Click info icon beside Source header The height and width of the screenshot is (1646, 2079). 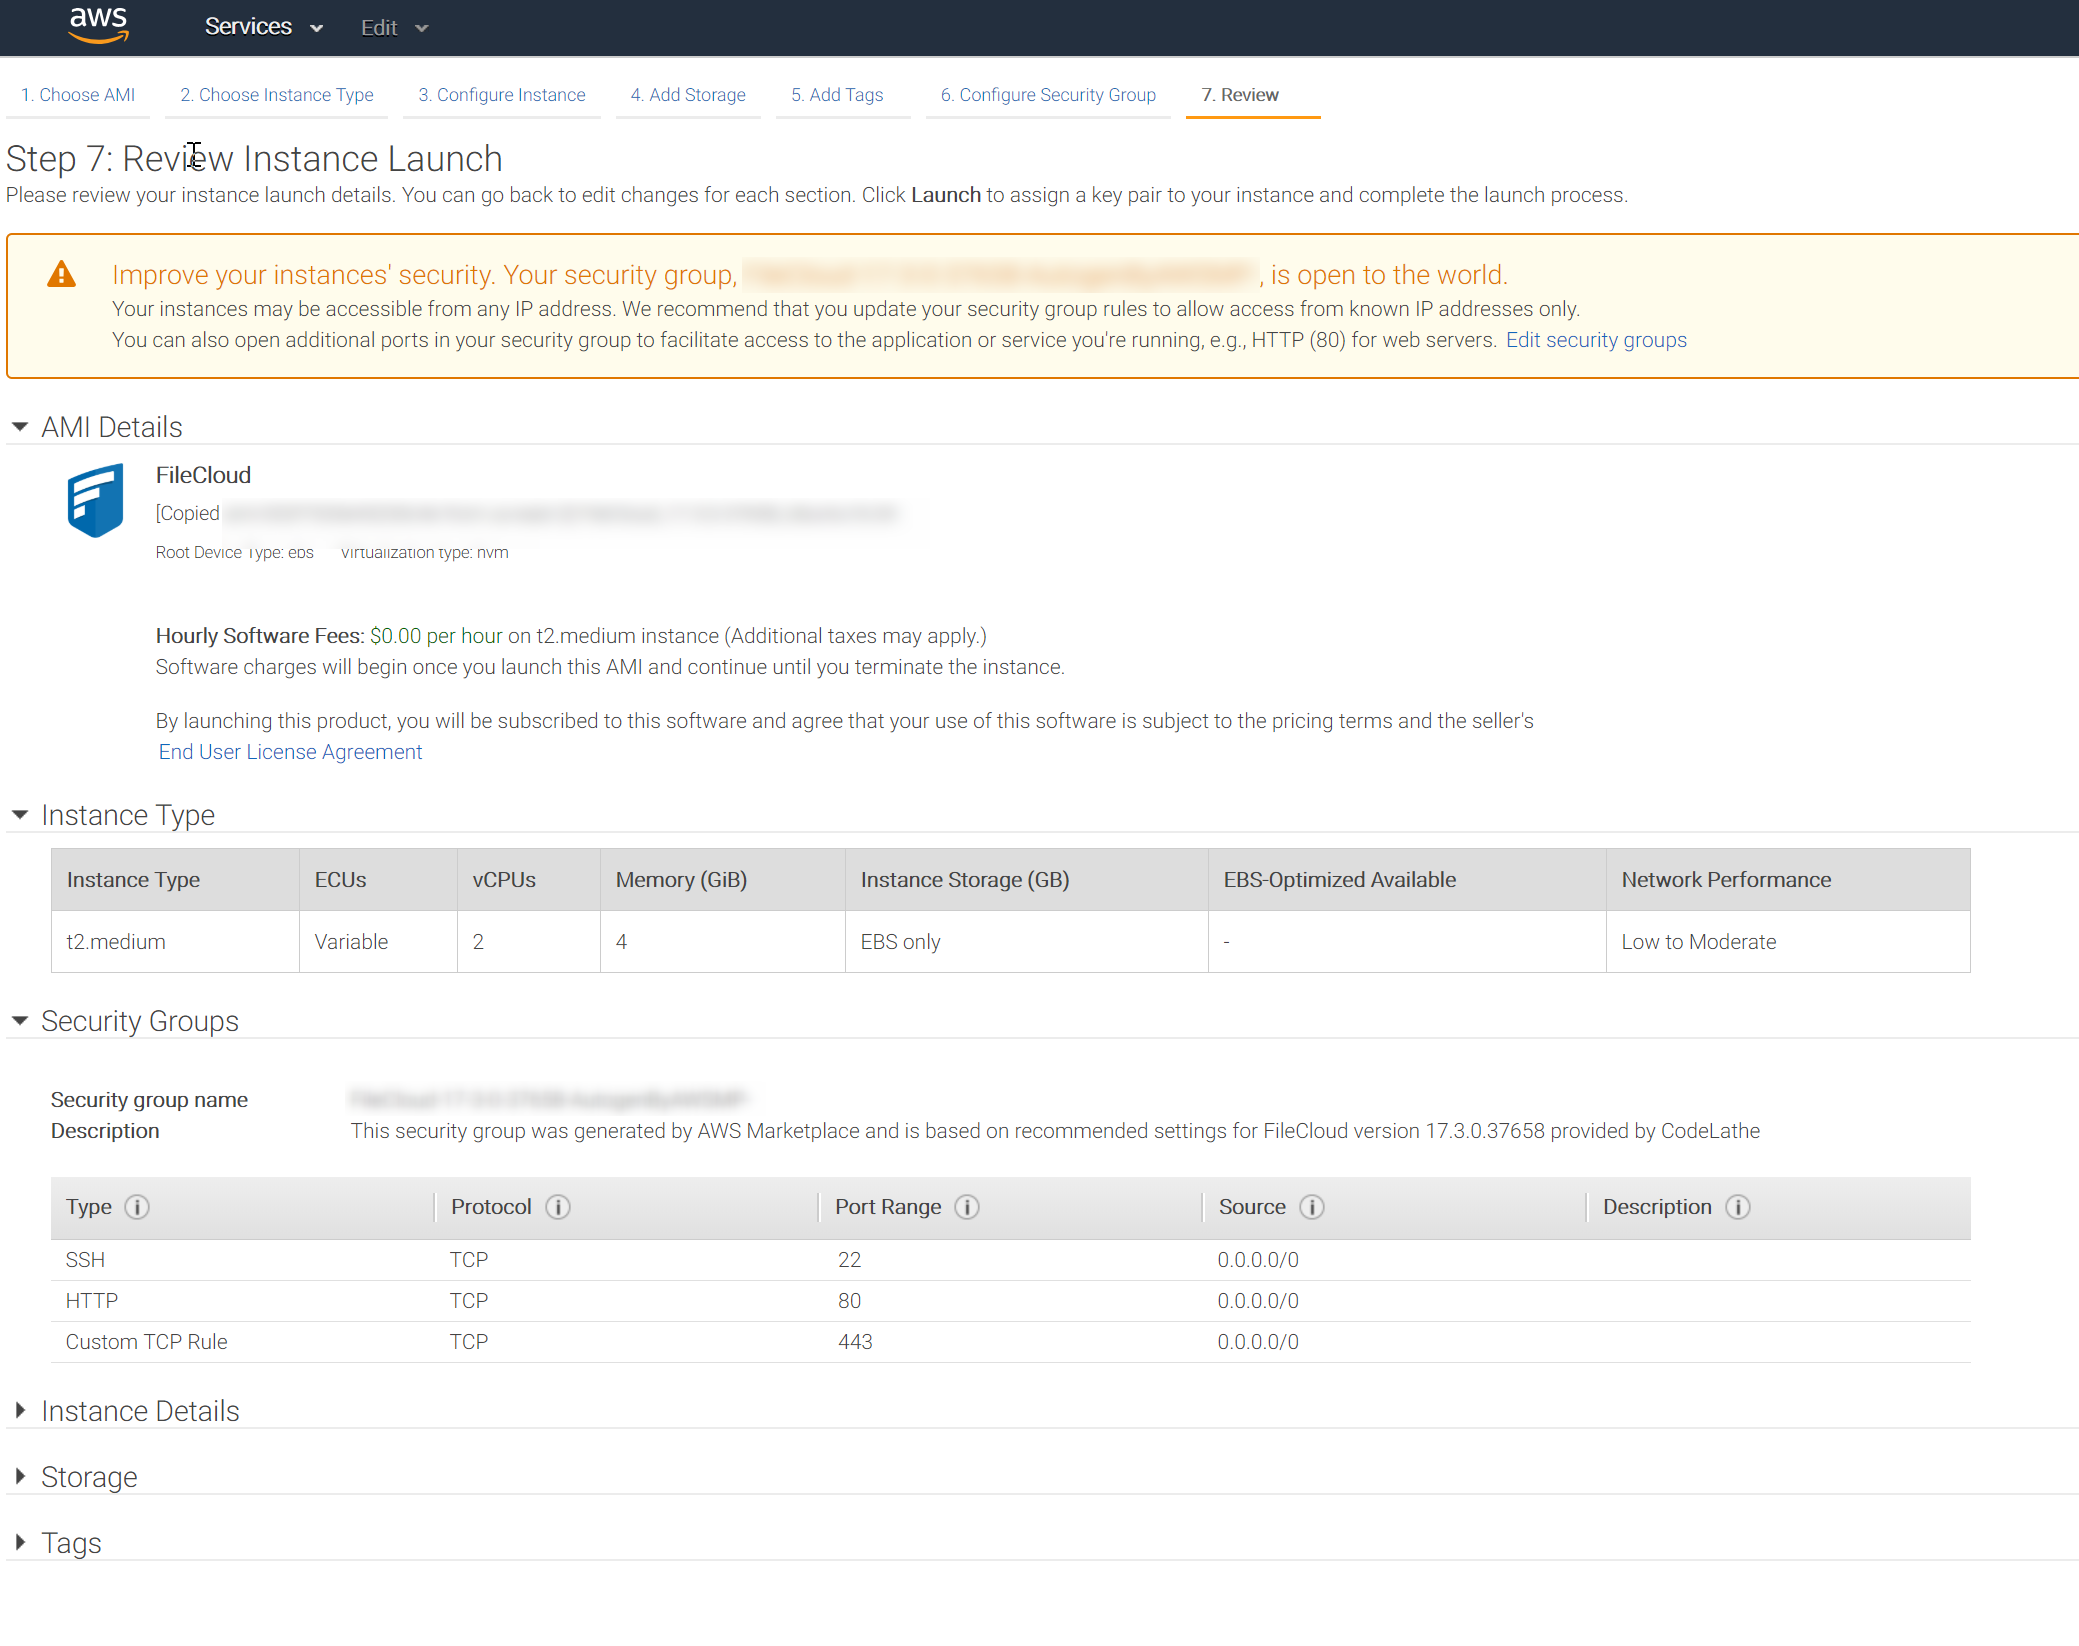click(x=1312, y=1207)
